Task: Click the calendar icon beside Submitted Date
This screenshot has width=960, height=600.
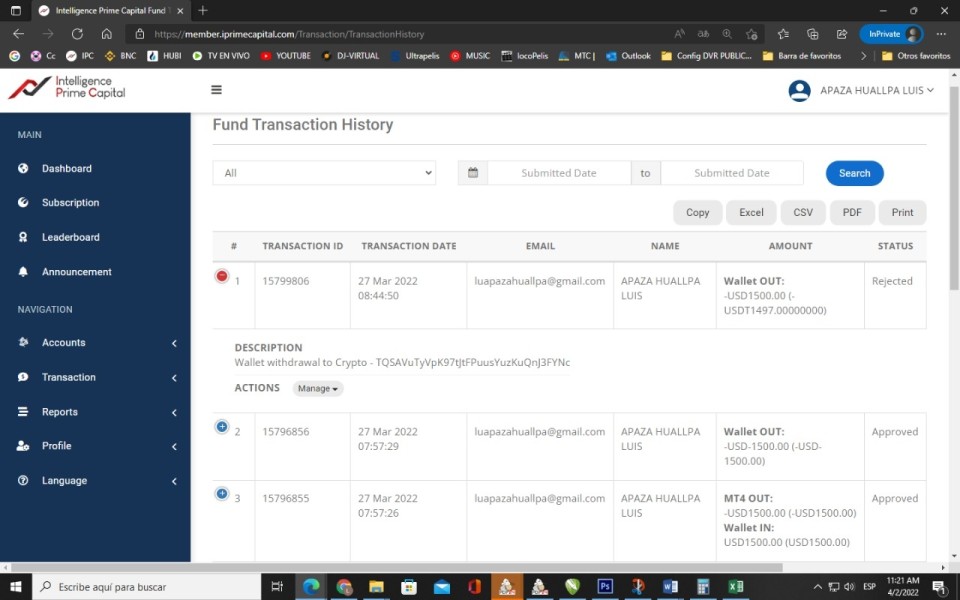Action: [x=473, y=173]
